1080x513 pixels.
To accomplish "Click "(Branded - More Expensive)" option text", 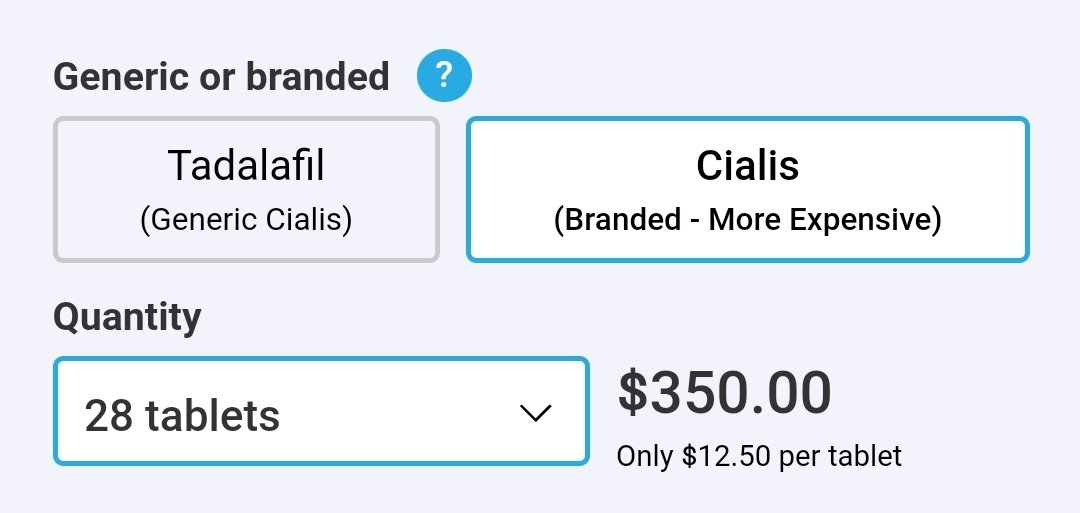I will pyautogui.click(x=747, y=220).
